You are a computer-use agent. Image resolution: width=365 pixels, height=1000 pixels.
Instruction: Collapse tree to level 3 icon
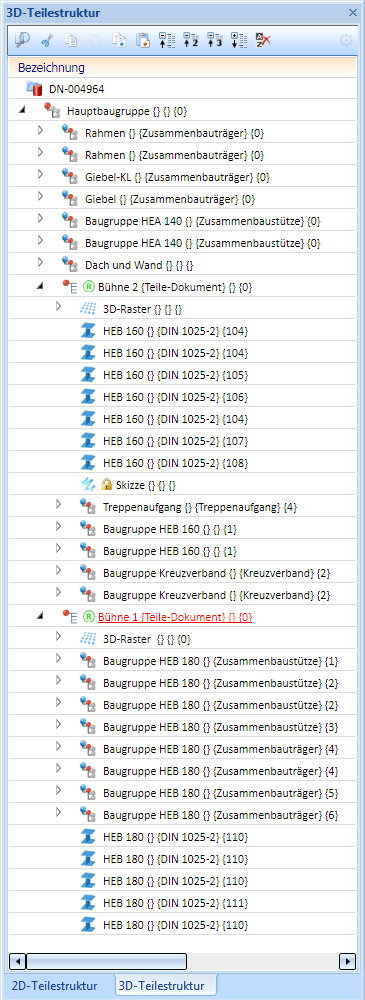[x=214, y=41]
